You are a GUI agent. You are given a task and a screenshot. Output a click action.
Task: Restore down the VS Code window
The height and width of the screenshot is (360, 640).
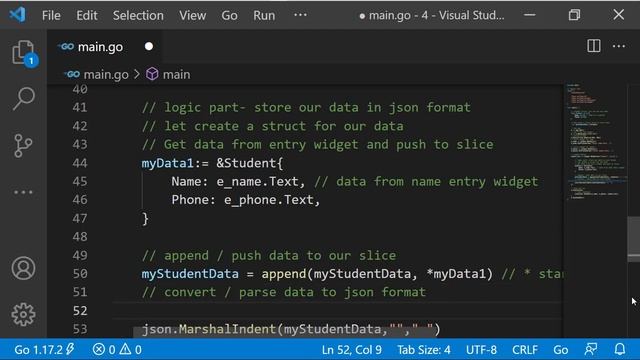click(x=574, y=15)
